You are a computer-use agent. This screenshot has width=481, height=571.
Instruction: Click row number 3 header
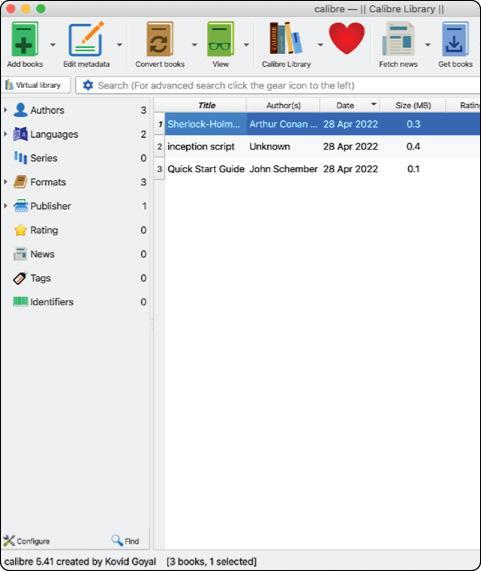(159, 169)
